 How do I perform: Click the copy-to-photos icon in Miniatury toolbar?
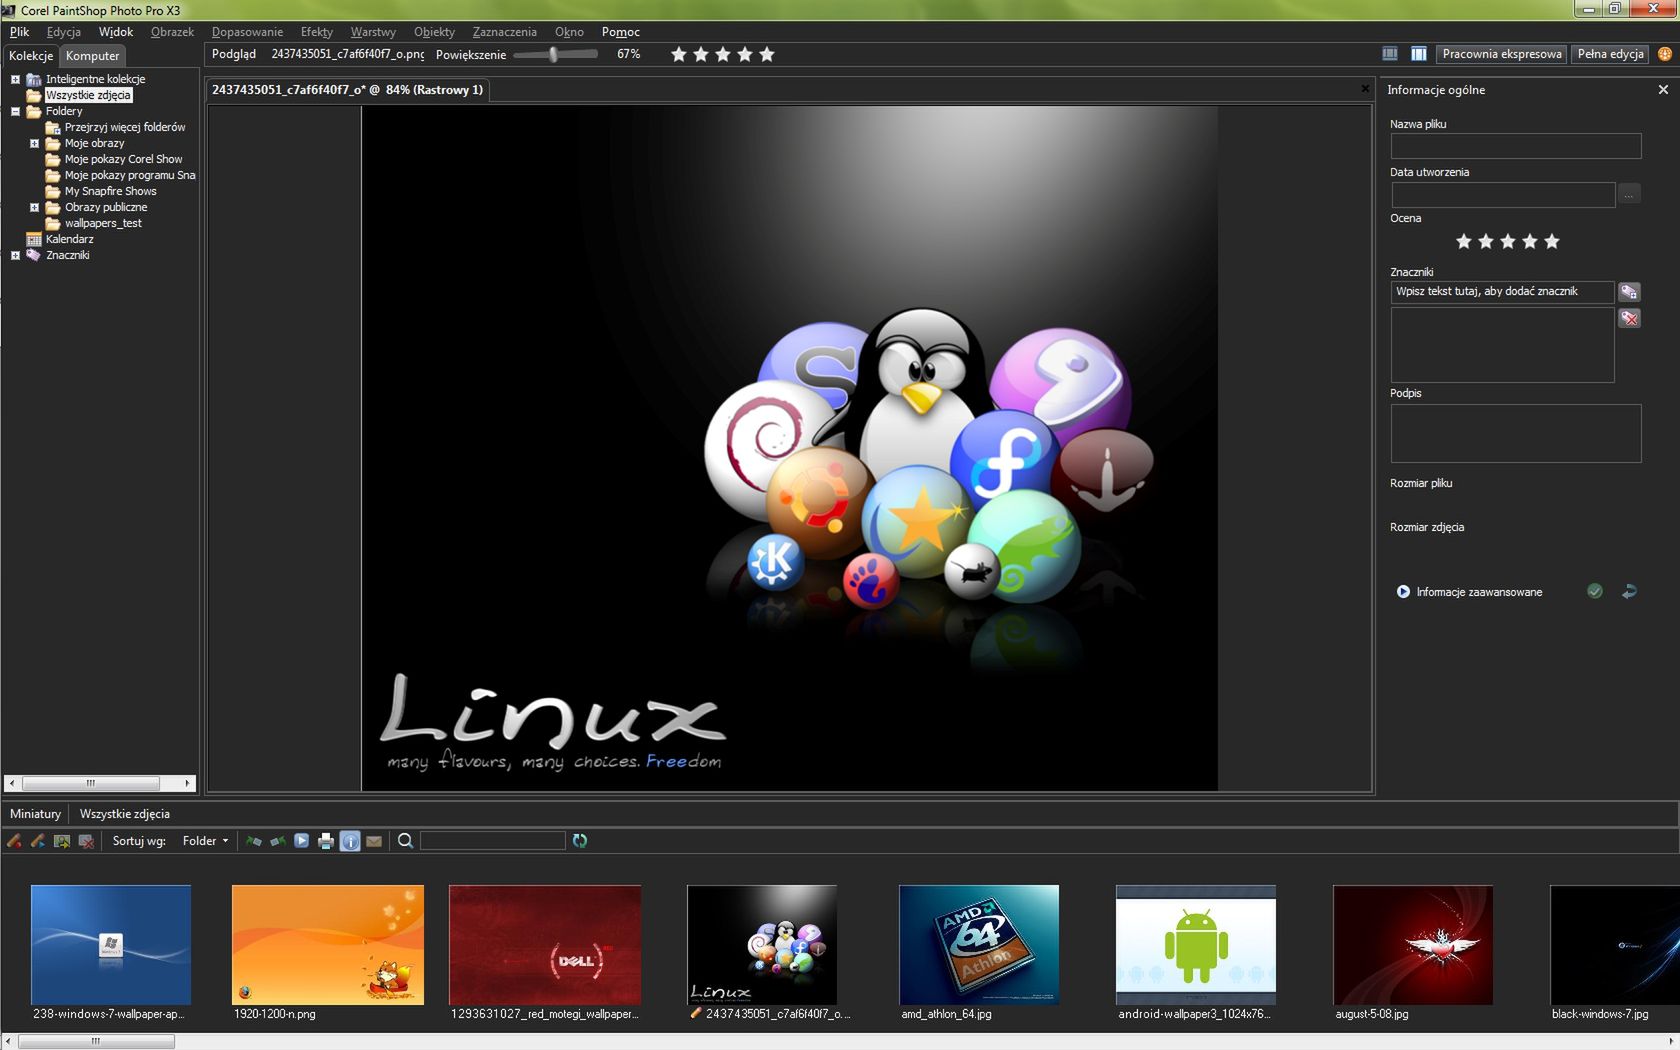pyautogui.click(x=62, y=841)
